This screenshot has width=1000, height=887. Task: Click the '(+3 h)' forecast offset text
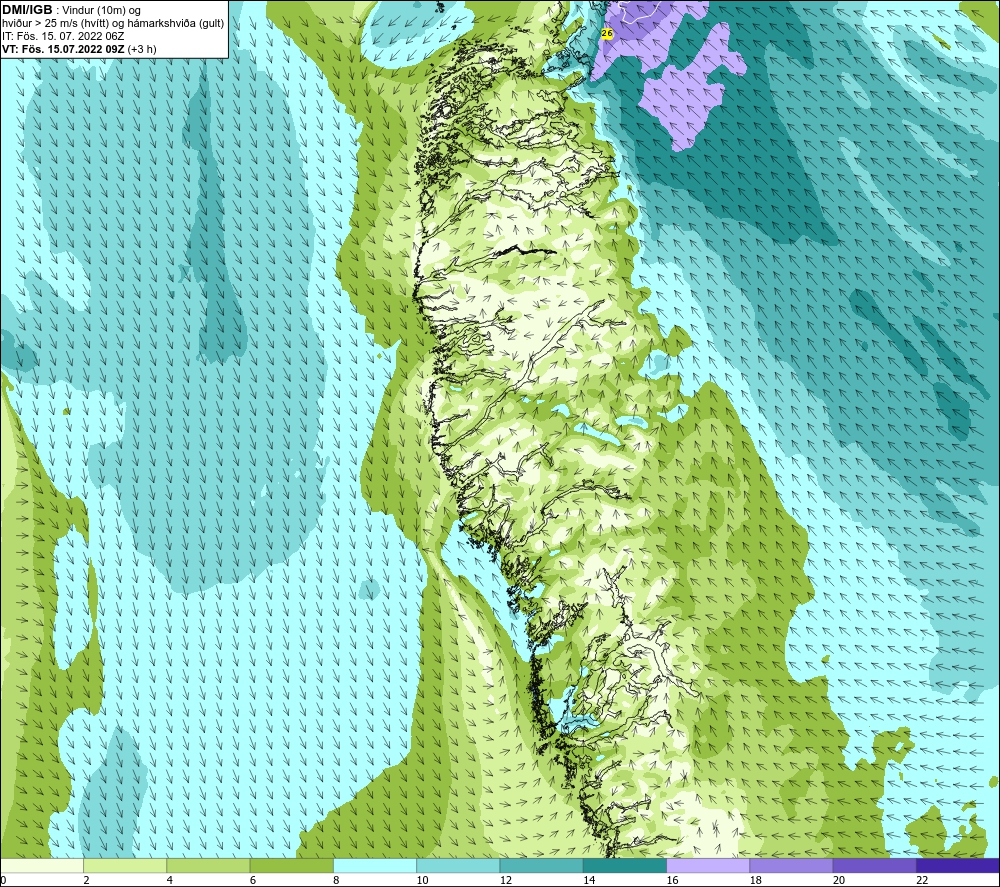142,49
